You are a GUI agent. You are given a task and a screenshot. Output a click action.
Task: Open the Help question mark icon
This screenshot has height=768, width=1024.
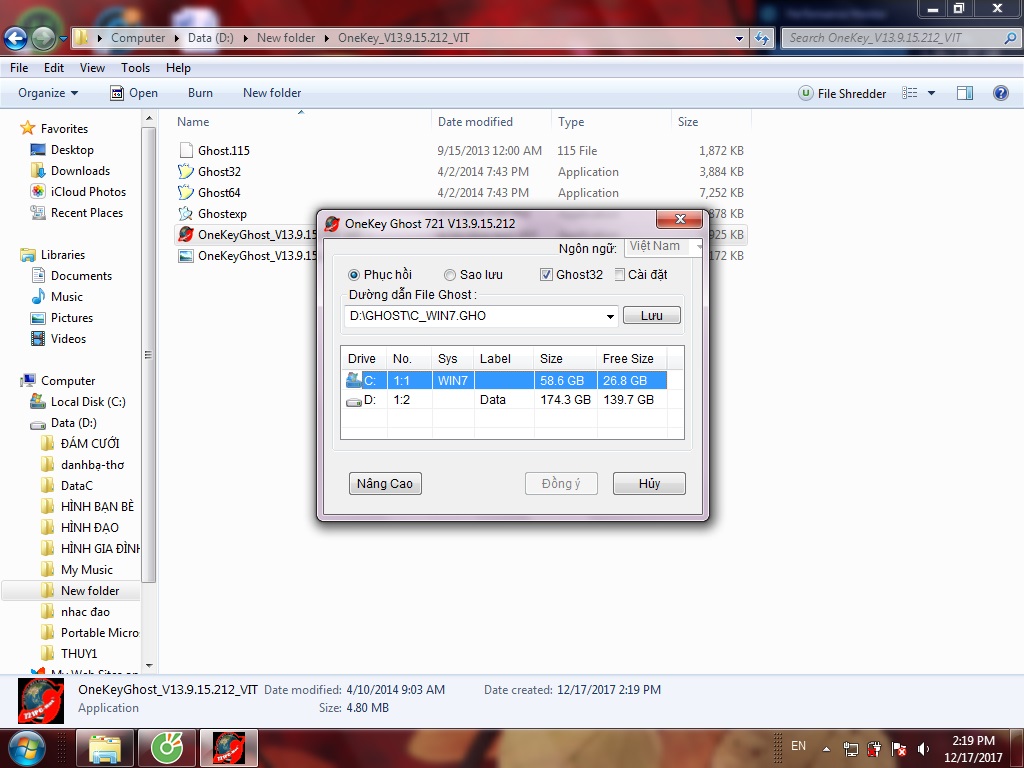(x=1000, y=93)
